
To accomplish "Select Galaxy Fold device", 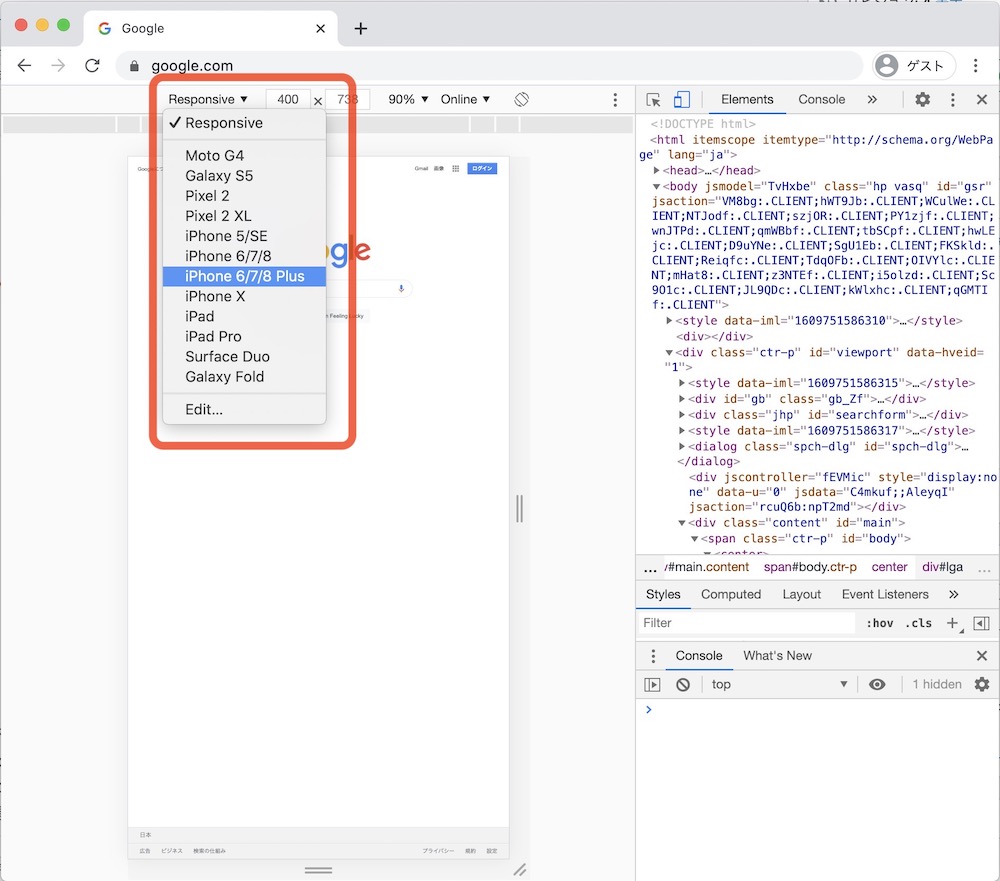I will pos(244,377).
